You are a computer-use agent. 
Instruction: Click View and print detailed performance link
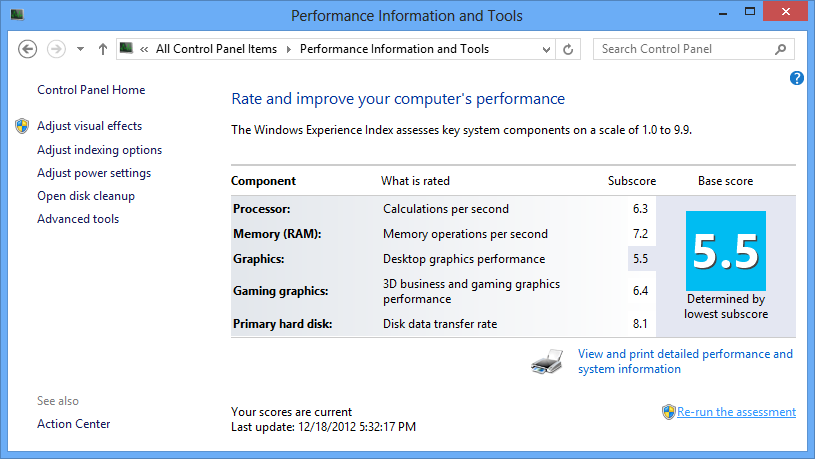(685, 361)
